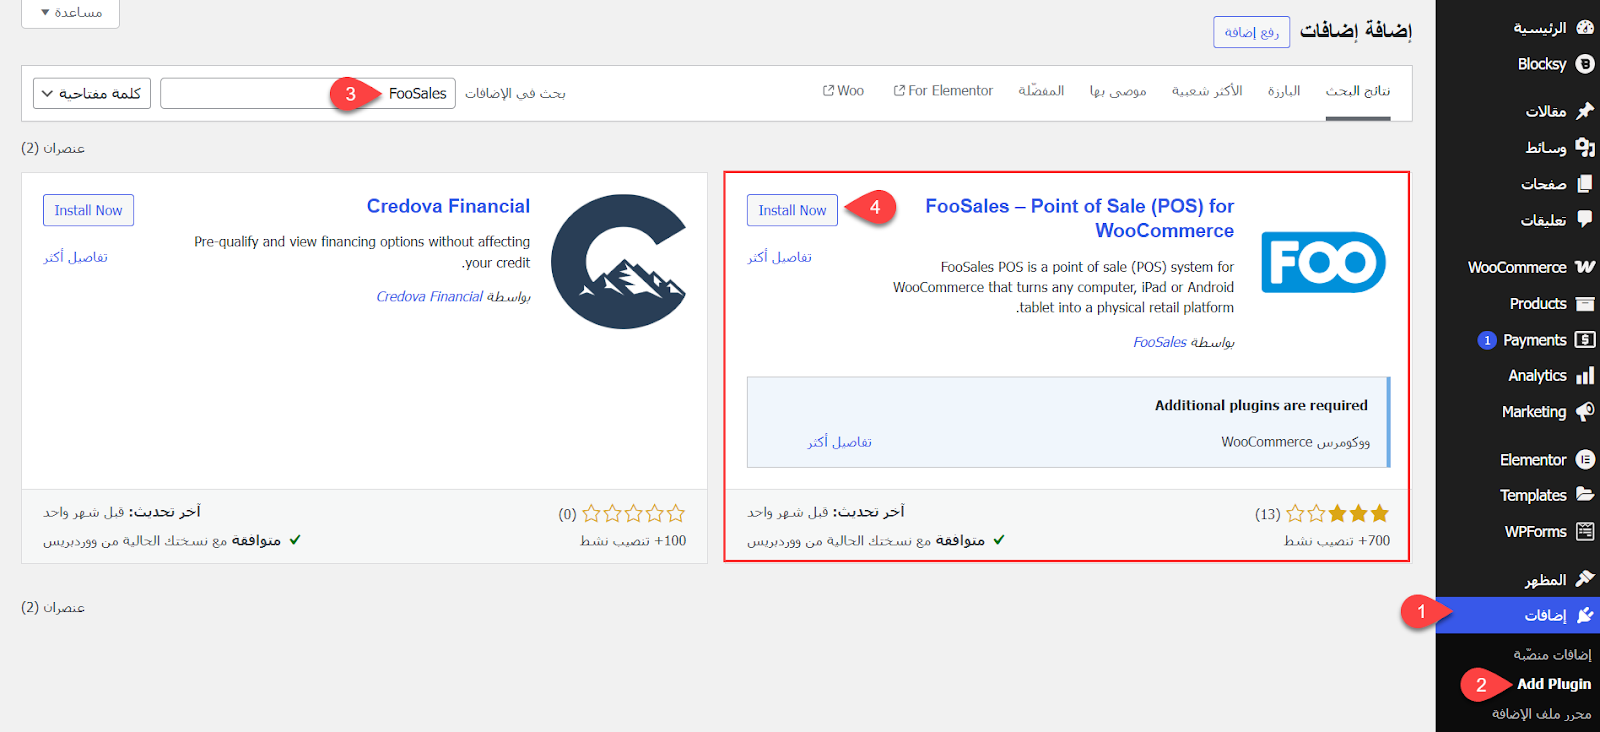The width and height of the screenshot is (1600, 732).
Task: Click the Payments icon in sidebar
Action: [x=1585, y=340]
